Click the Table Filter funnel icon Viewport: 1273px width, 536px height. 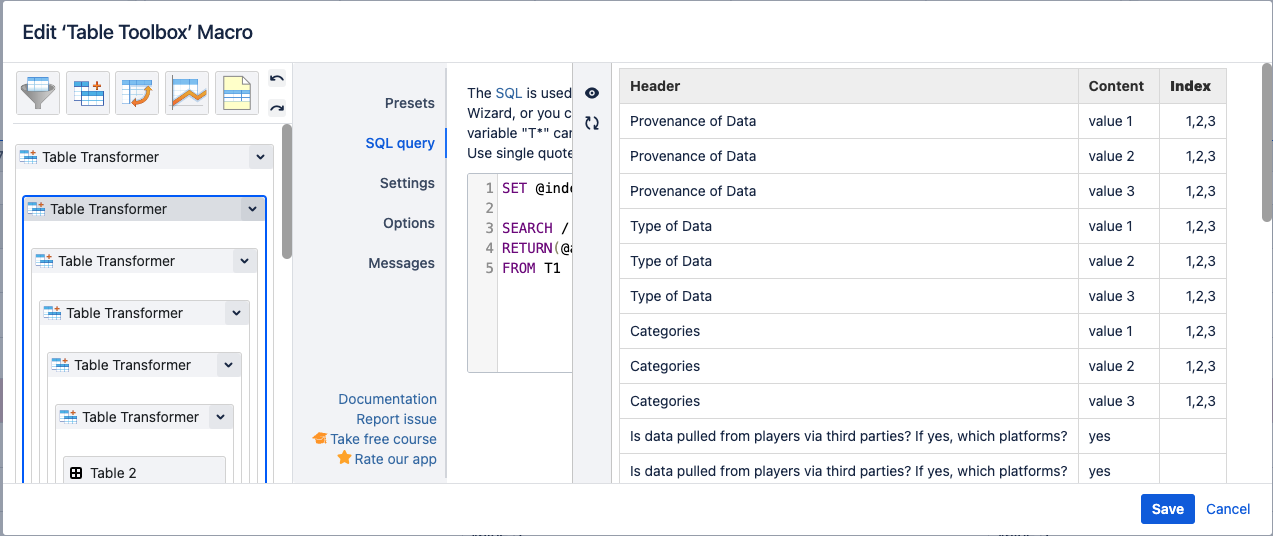38,93
